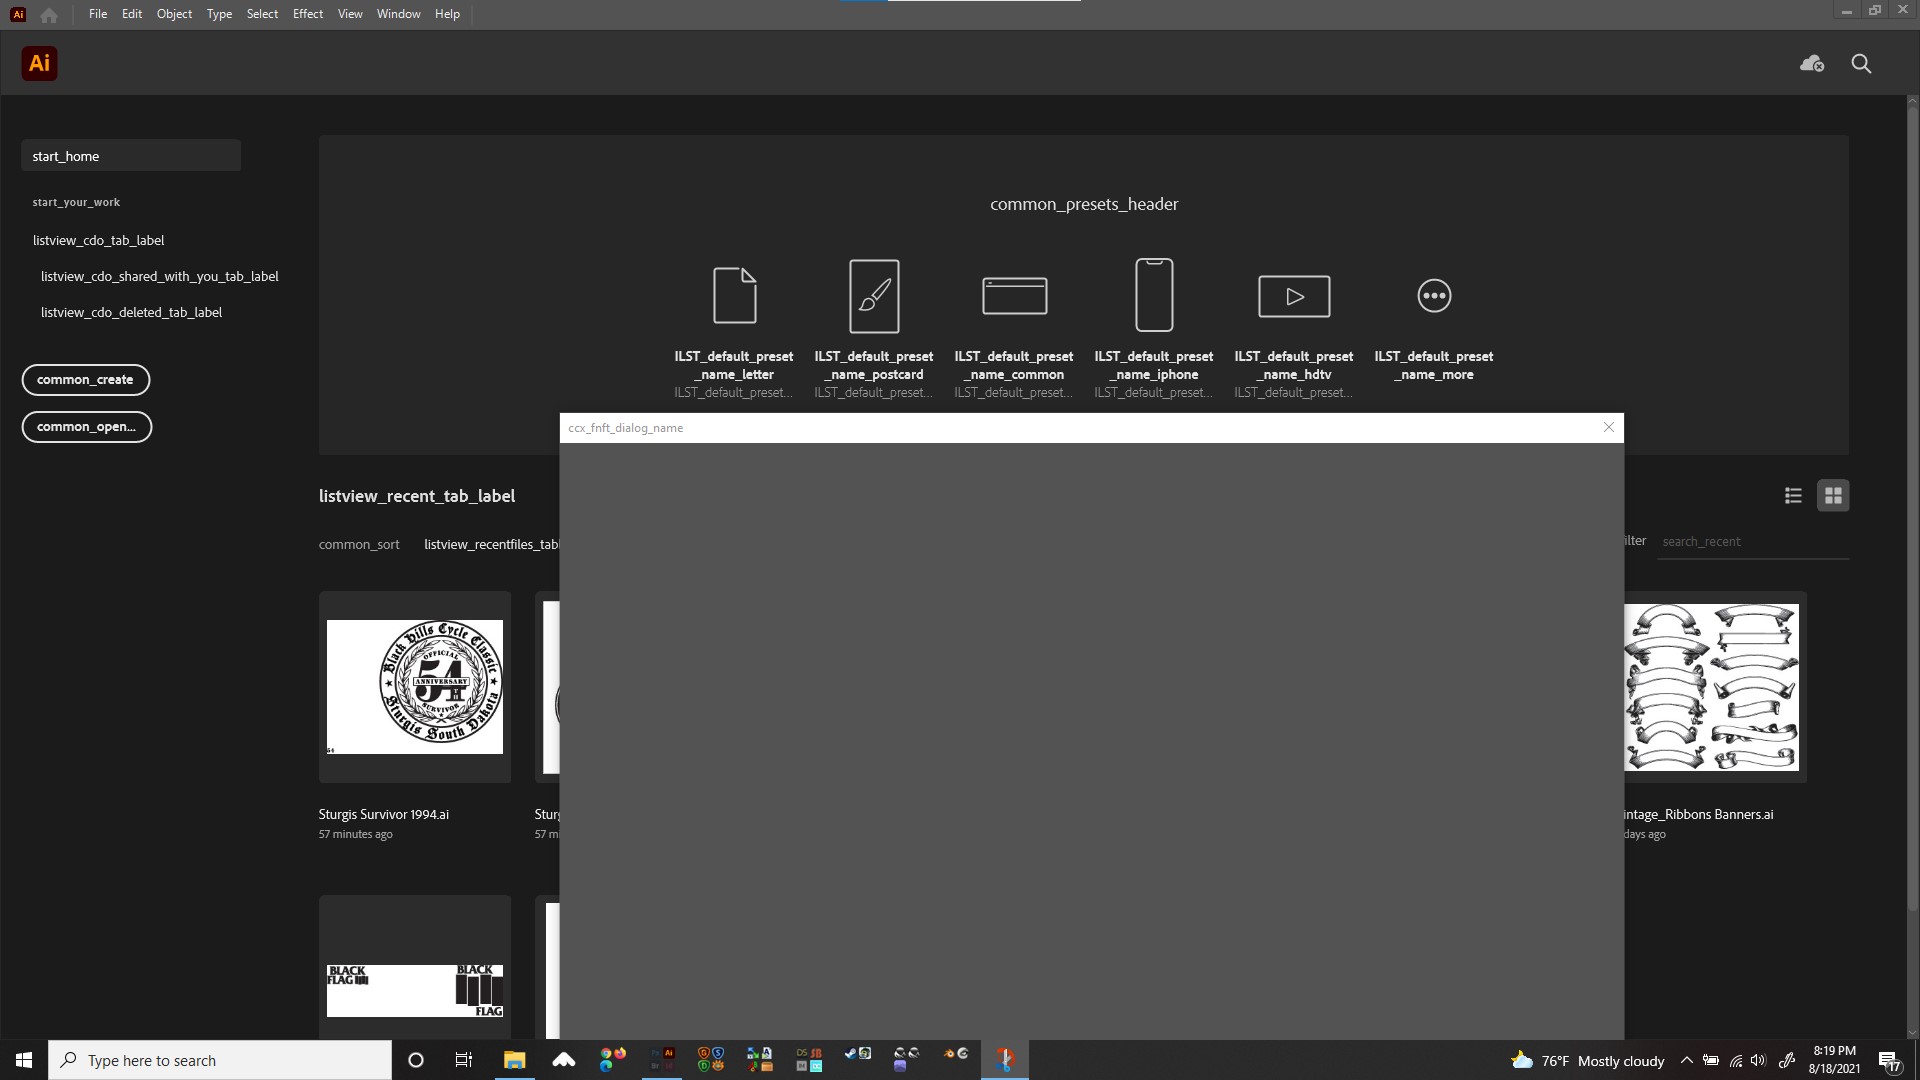Select the iPhone device preset icon
This screenshot has width=1920, height=1080.
tap(1153, 296)
